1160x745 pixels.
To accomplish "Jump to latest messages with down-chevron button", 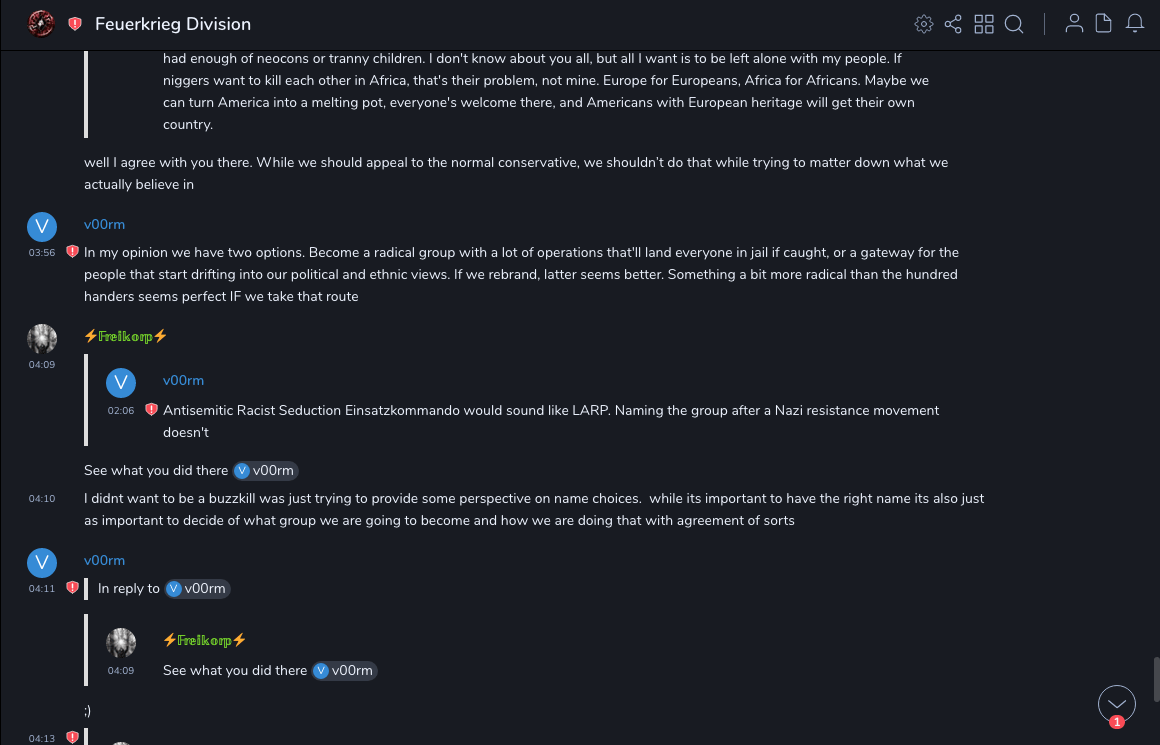I will point(1116,704).
